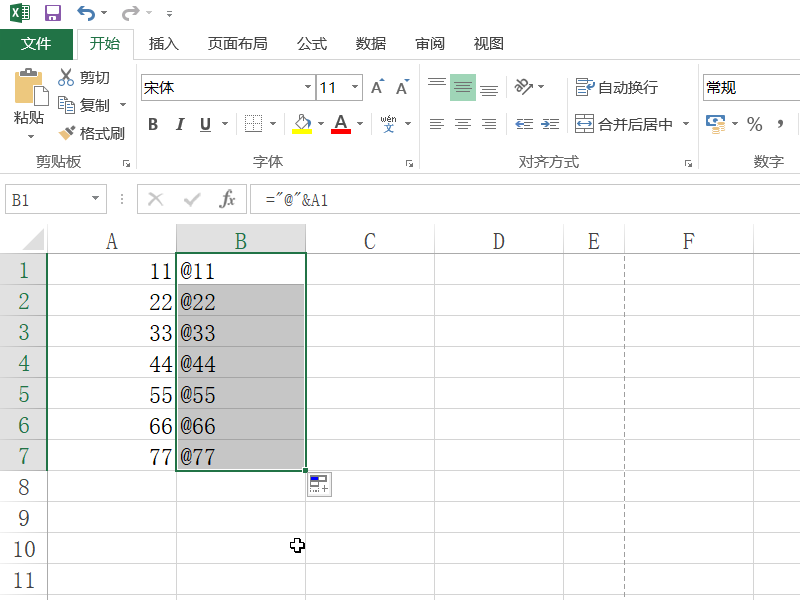Expand the font color dropdown arrow
This screenshot has width=800, height=600.
[x=360, y=124]
